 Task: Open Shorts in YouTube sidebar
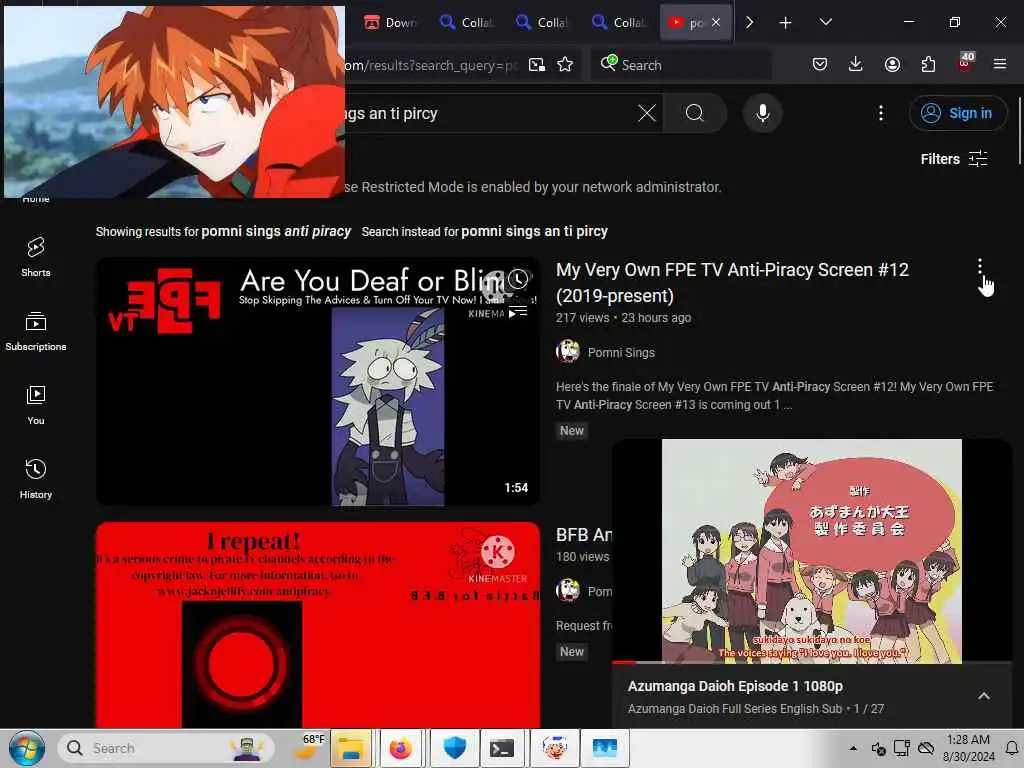click(x=35, y=257)
